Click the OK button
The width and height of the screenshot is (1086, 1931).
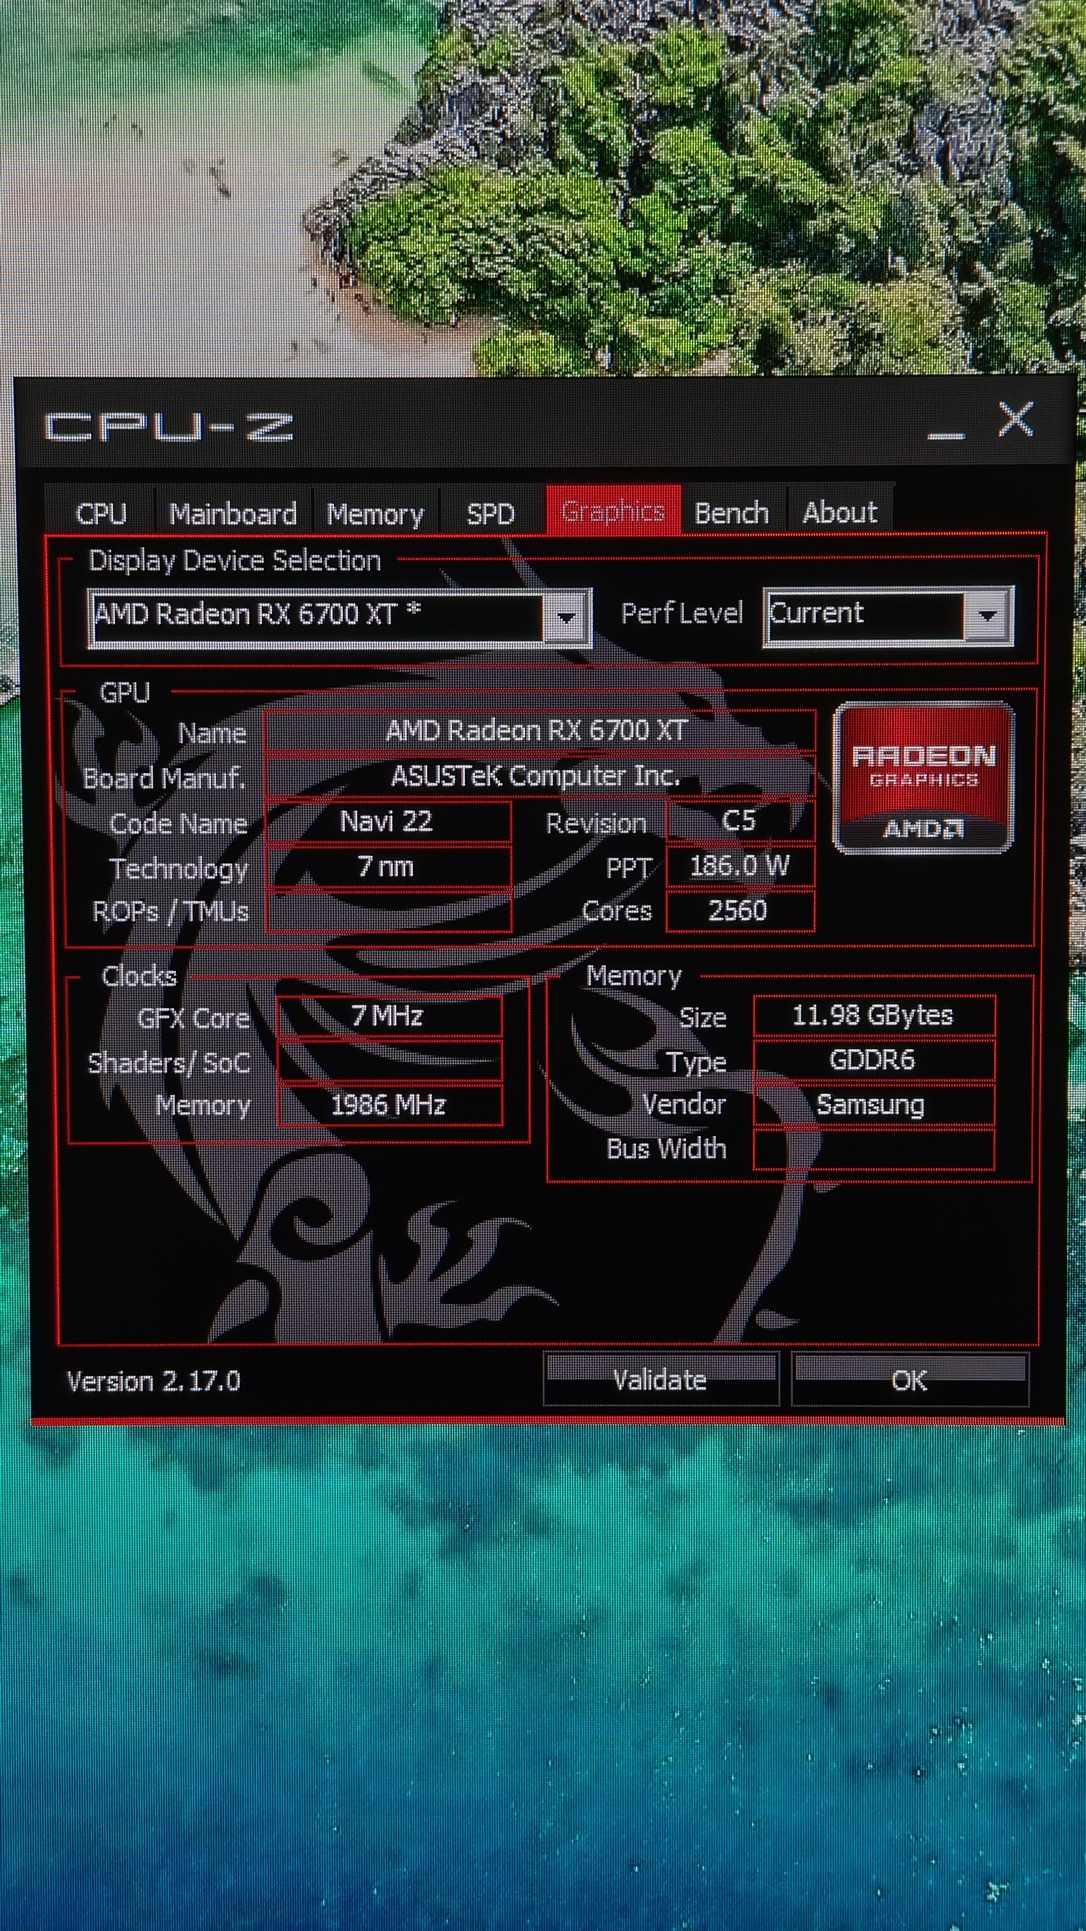pos(909,1380)
